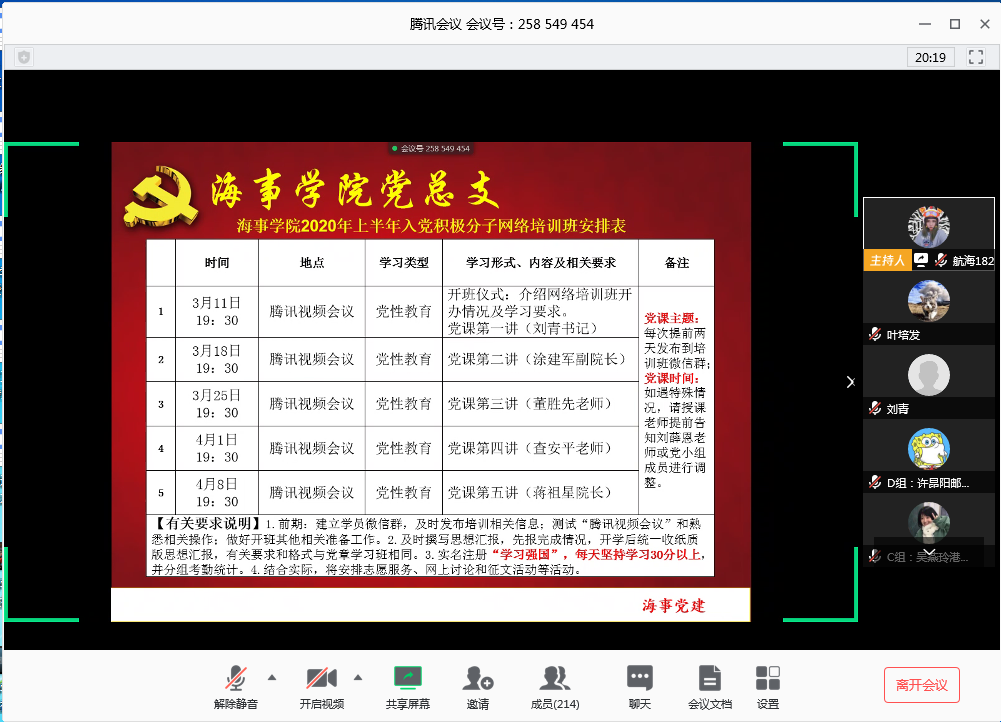Click muted mic icon beside D组：许昌阳邮

pyautogui.click(x=875, y=482)
